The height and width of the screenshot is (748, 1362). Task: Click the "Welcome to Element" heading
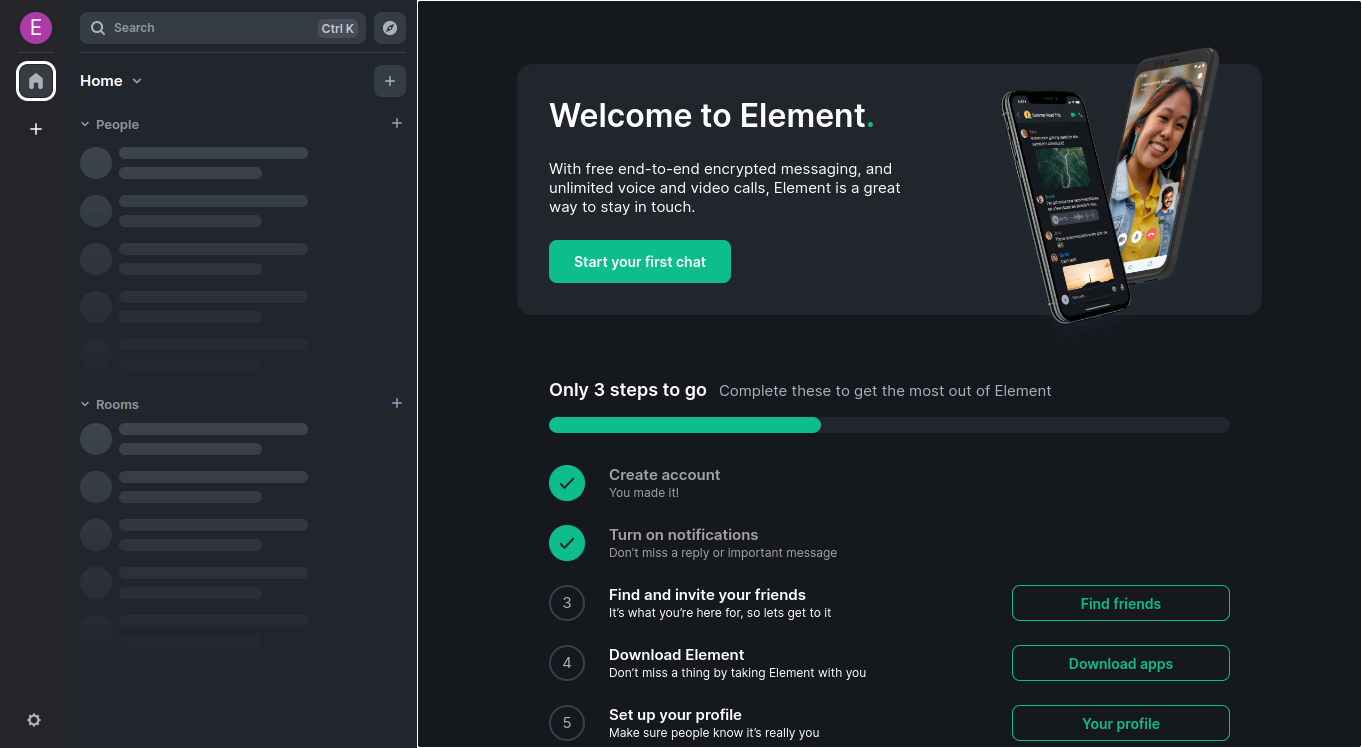[x=711, y=116]
